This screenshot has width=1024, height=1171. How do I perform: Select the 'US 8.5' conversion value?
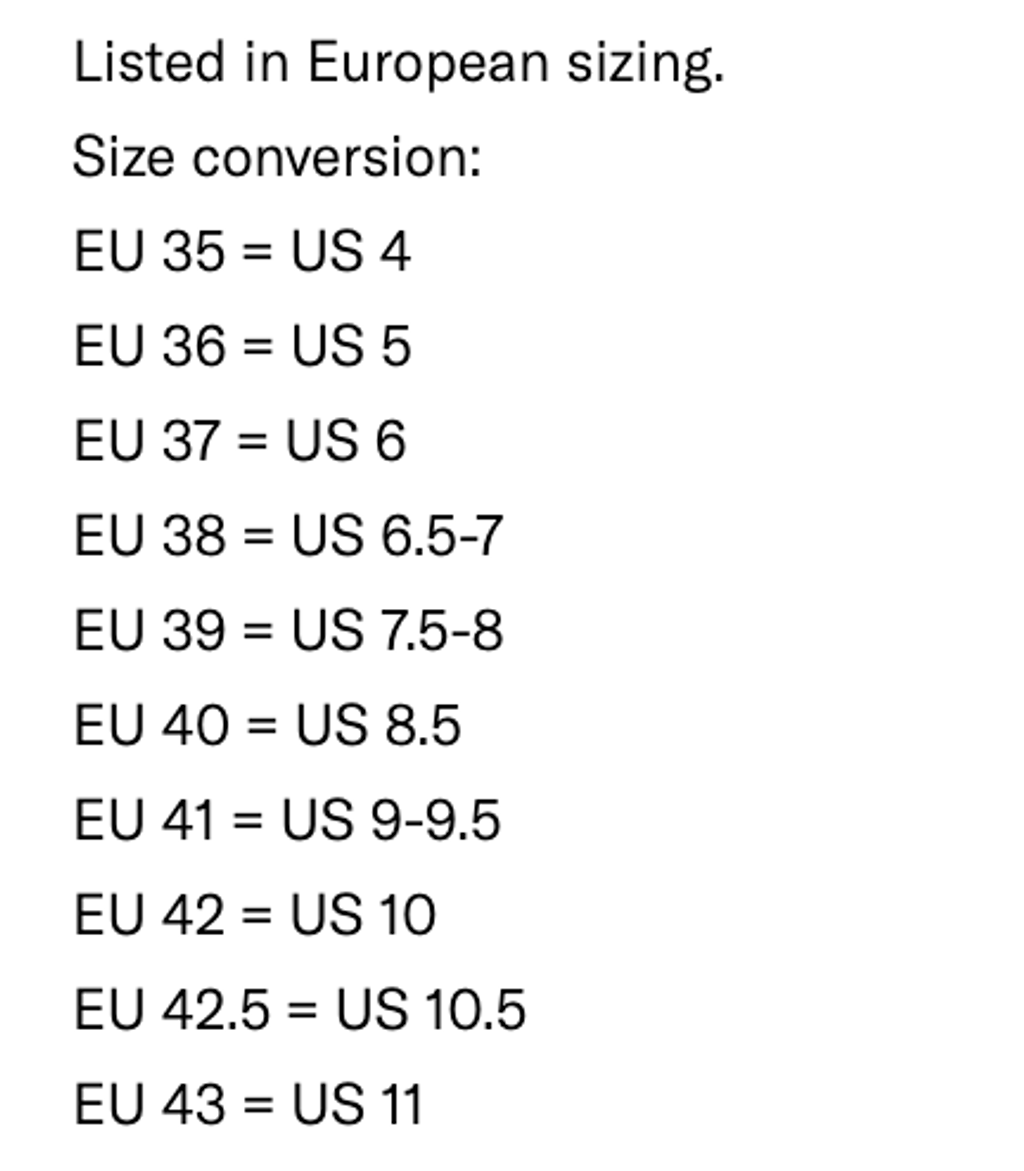[x=378, y=726]
